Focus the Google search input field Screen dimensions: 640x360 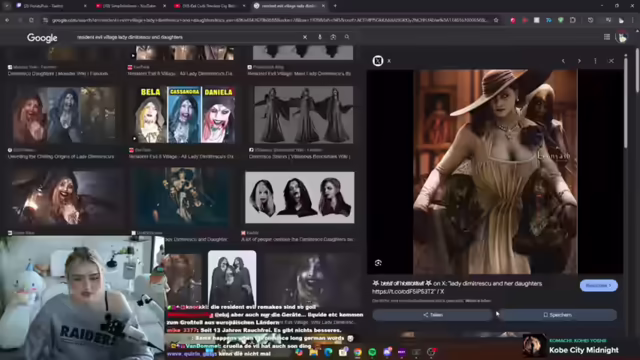tap(188, 37)
